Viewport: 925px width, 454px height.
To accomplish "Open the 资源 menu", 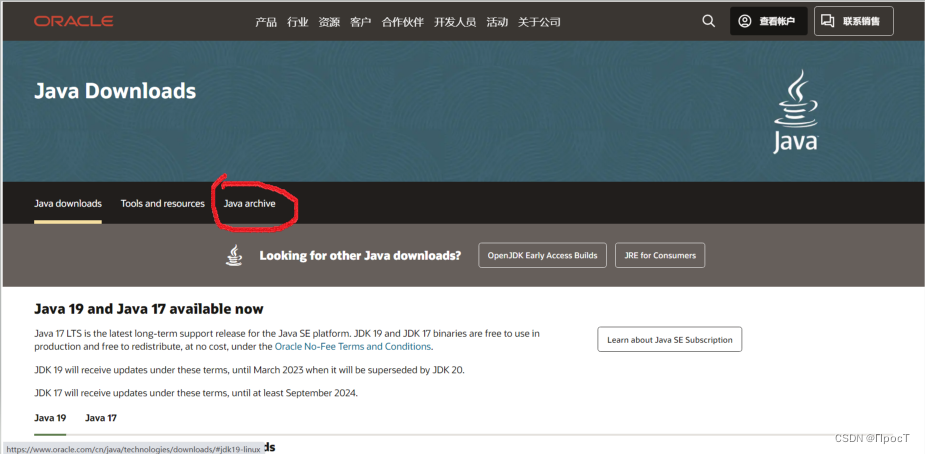I will coord(329,22).
